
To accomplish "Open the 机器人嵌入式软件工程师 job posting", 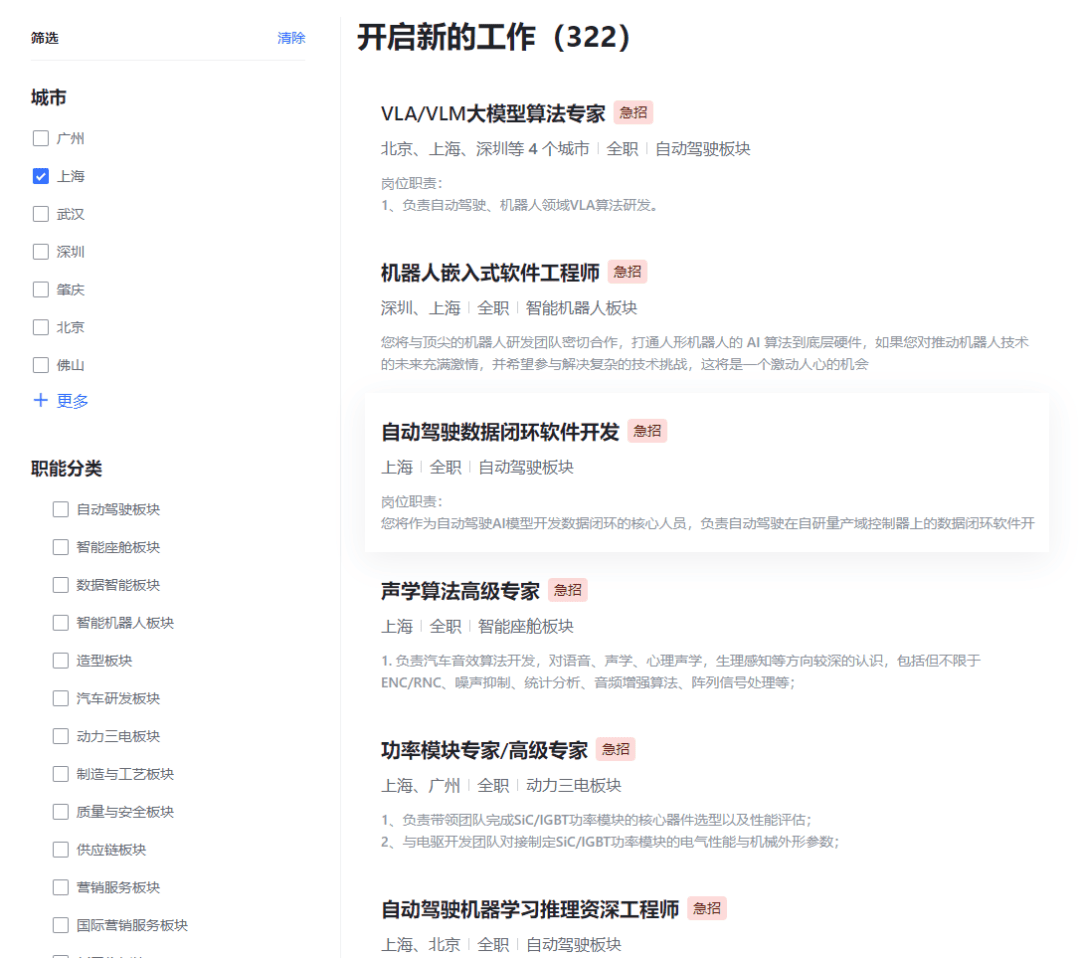I will 490,273.
